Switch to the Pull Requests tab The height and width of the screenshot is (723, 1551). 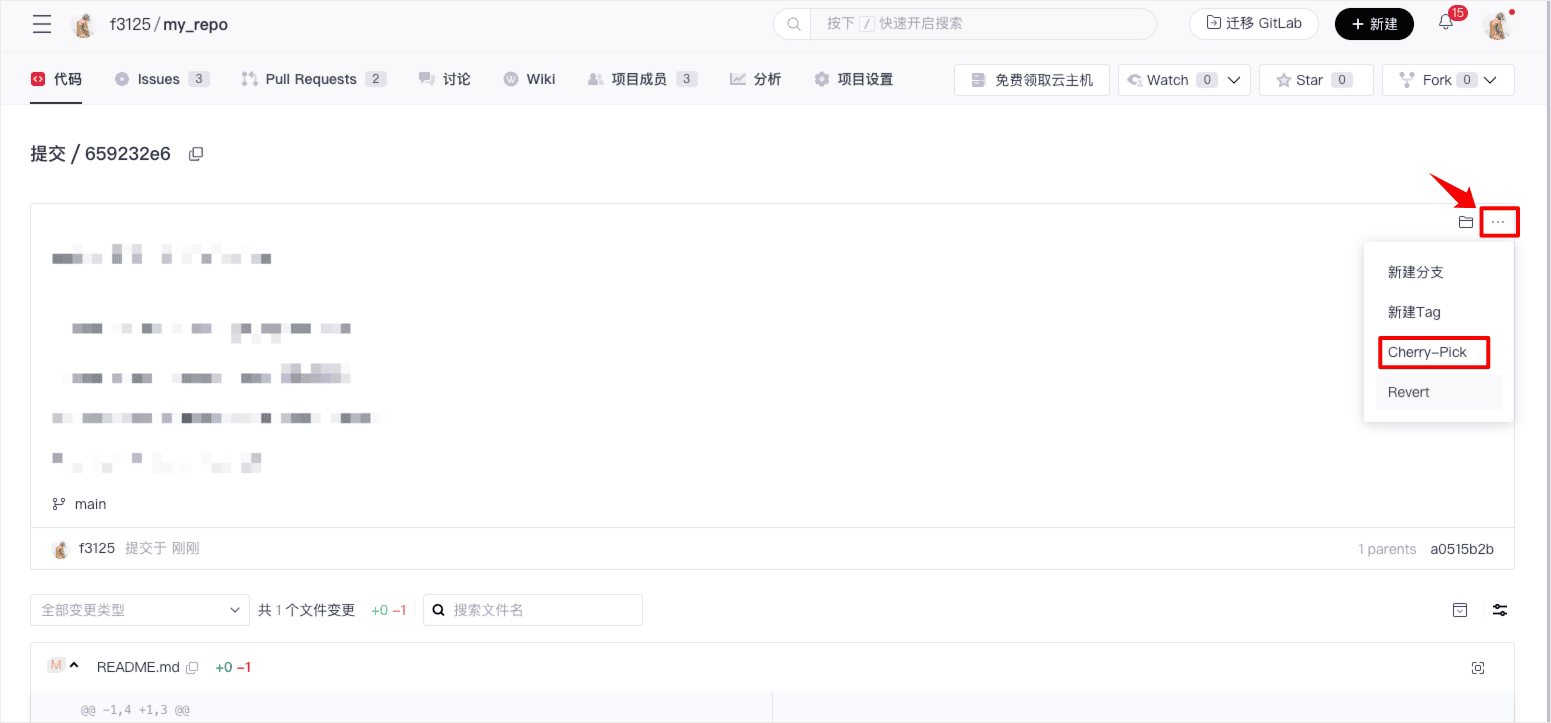pyautogui.click(x=310, y=79)
